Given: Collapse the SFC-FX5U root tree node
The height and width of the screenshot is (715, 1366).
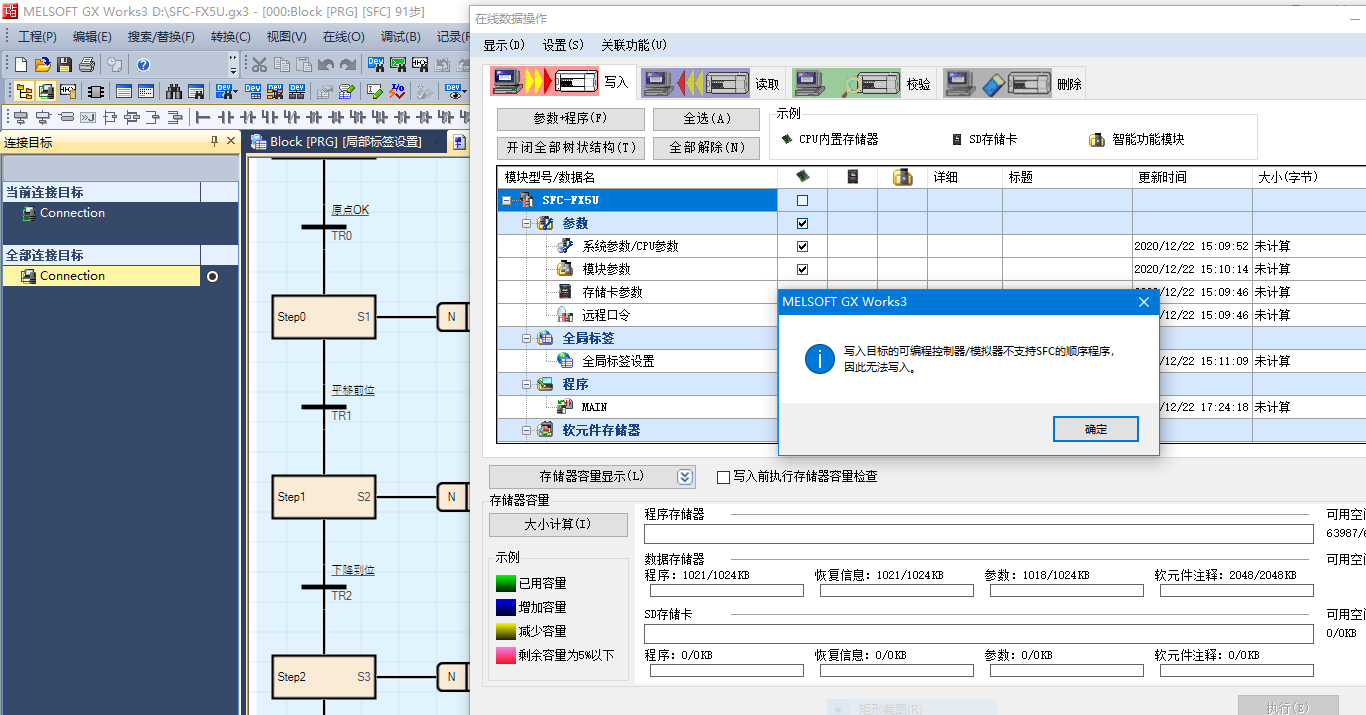Looking at the screenshot, I should tap(507, 200).
